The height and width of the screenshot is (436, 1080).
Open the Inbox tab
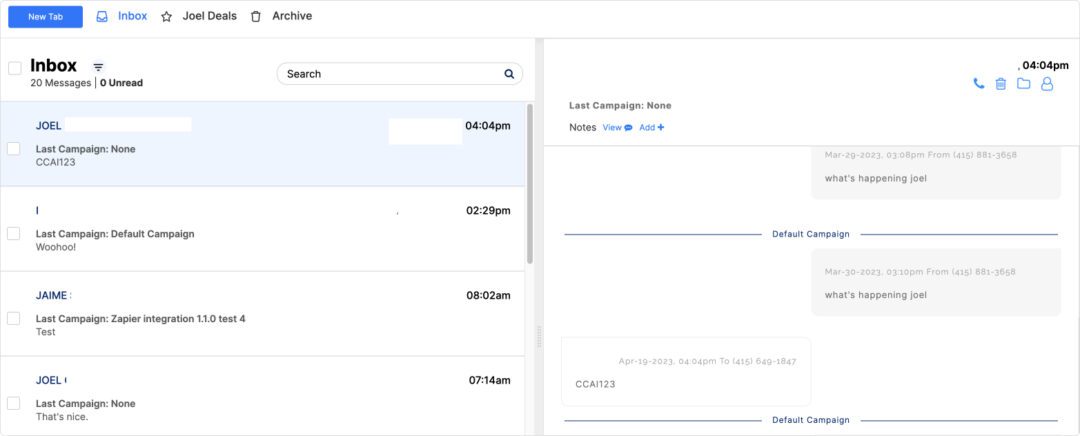(132, 16)
